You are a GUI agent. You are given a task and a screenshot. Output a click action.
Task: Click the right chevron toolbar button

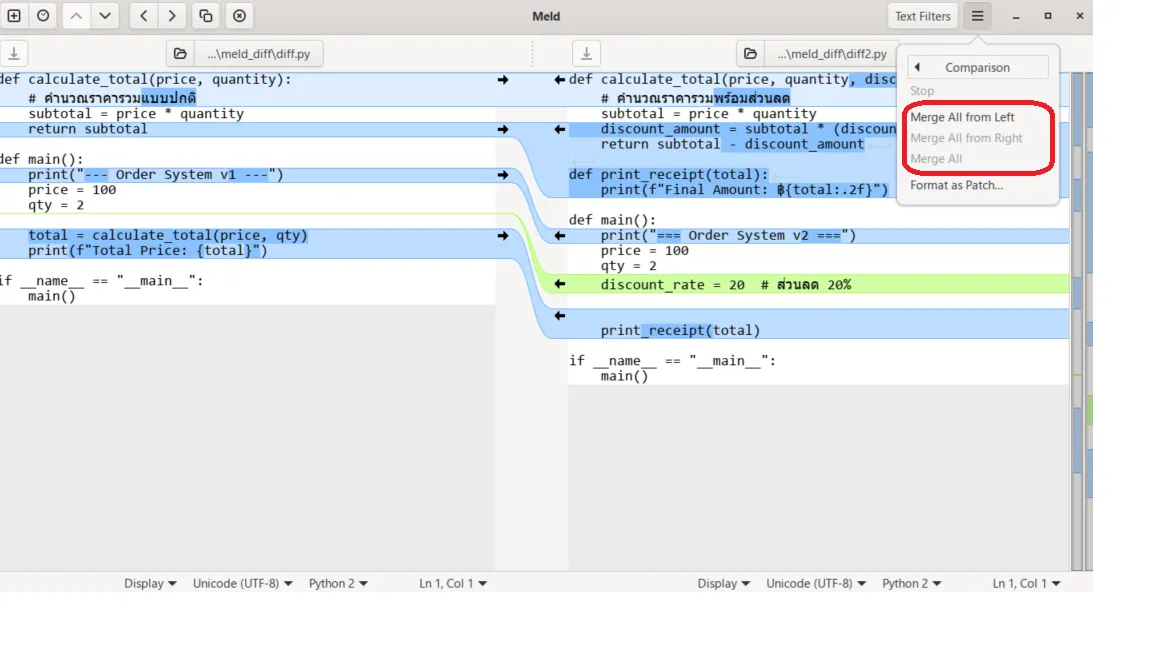point(172,15)
